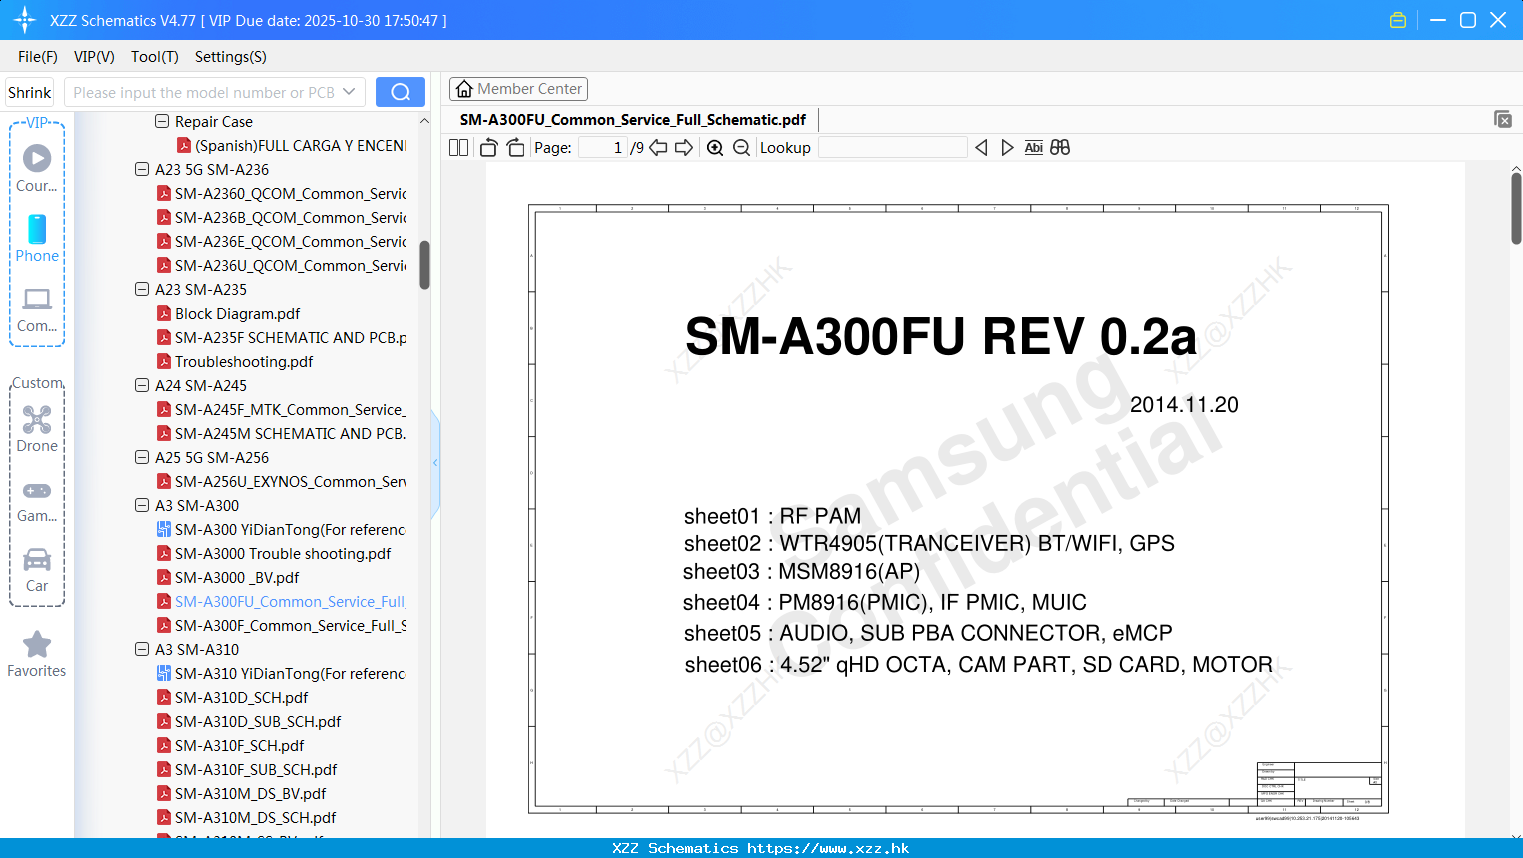Open the Game console category
The image size is (1523, 858).
click(x=37, y=500)
